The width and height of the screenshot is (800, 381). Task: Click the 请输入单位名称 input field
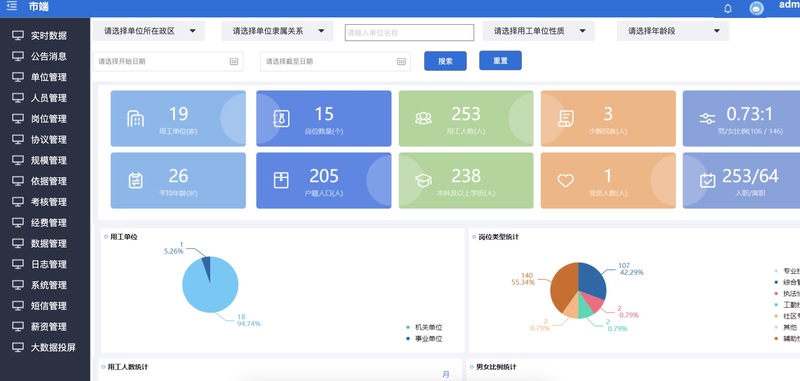[409, 32]
